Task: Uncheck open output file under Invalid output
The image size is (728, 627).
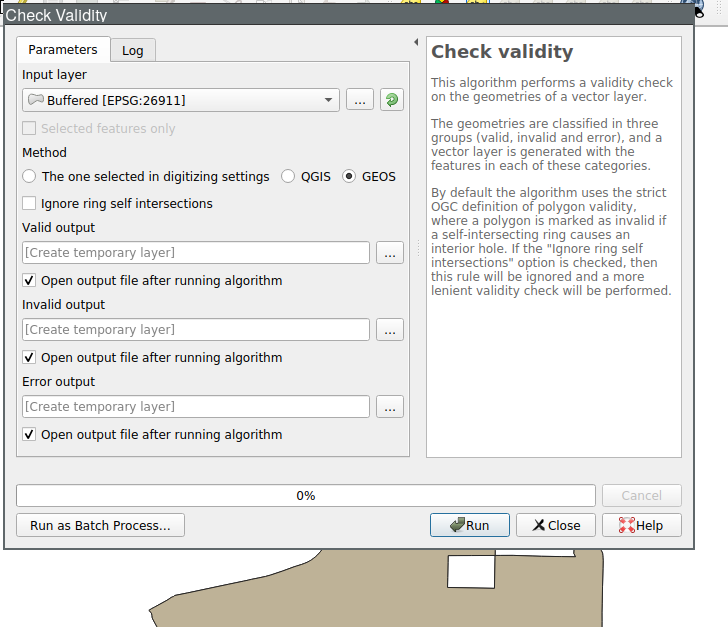Action: point(30,358)
